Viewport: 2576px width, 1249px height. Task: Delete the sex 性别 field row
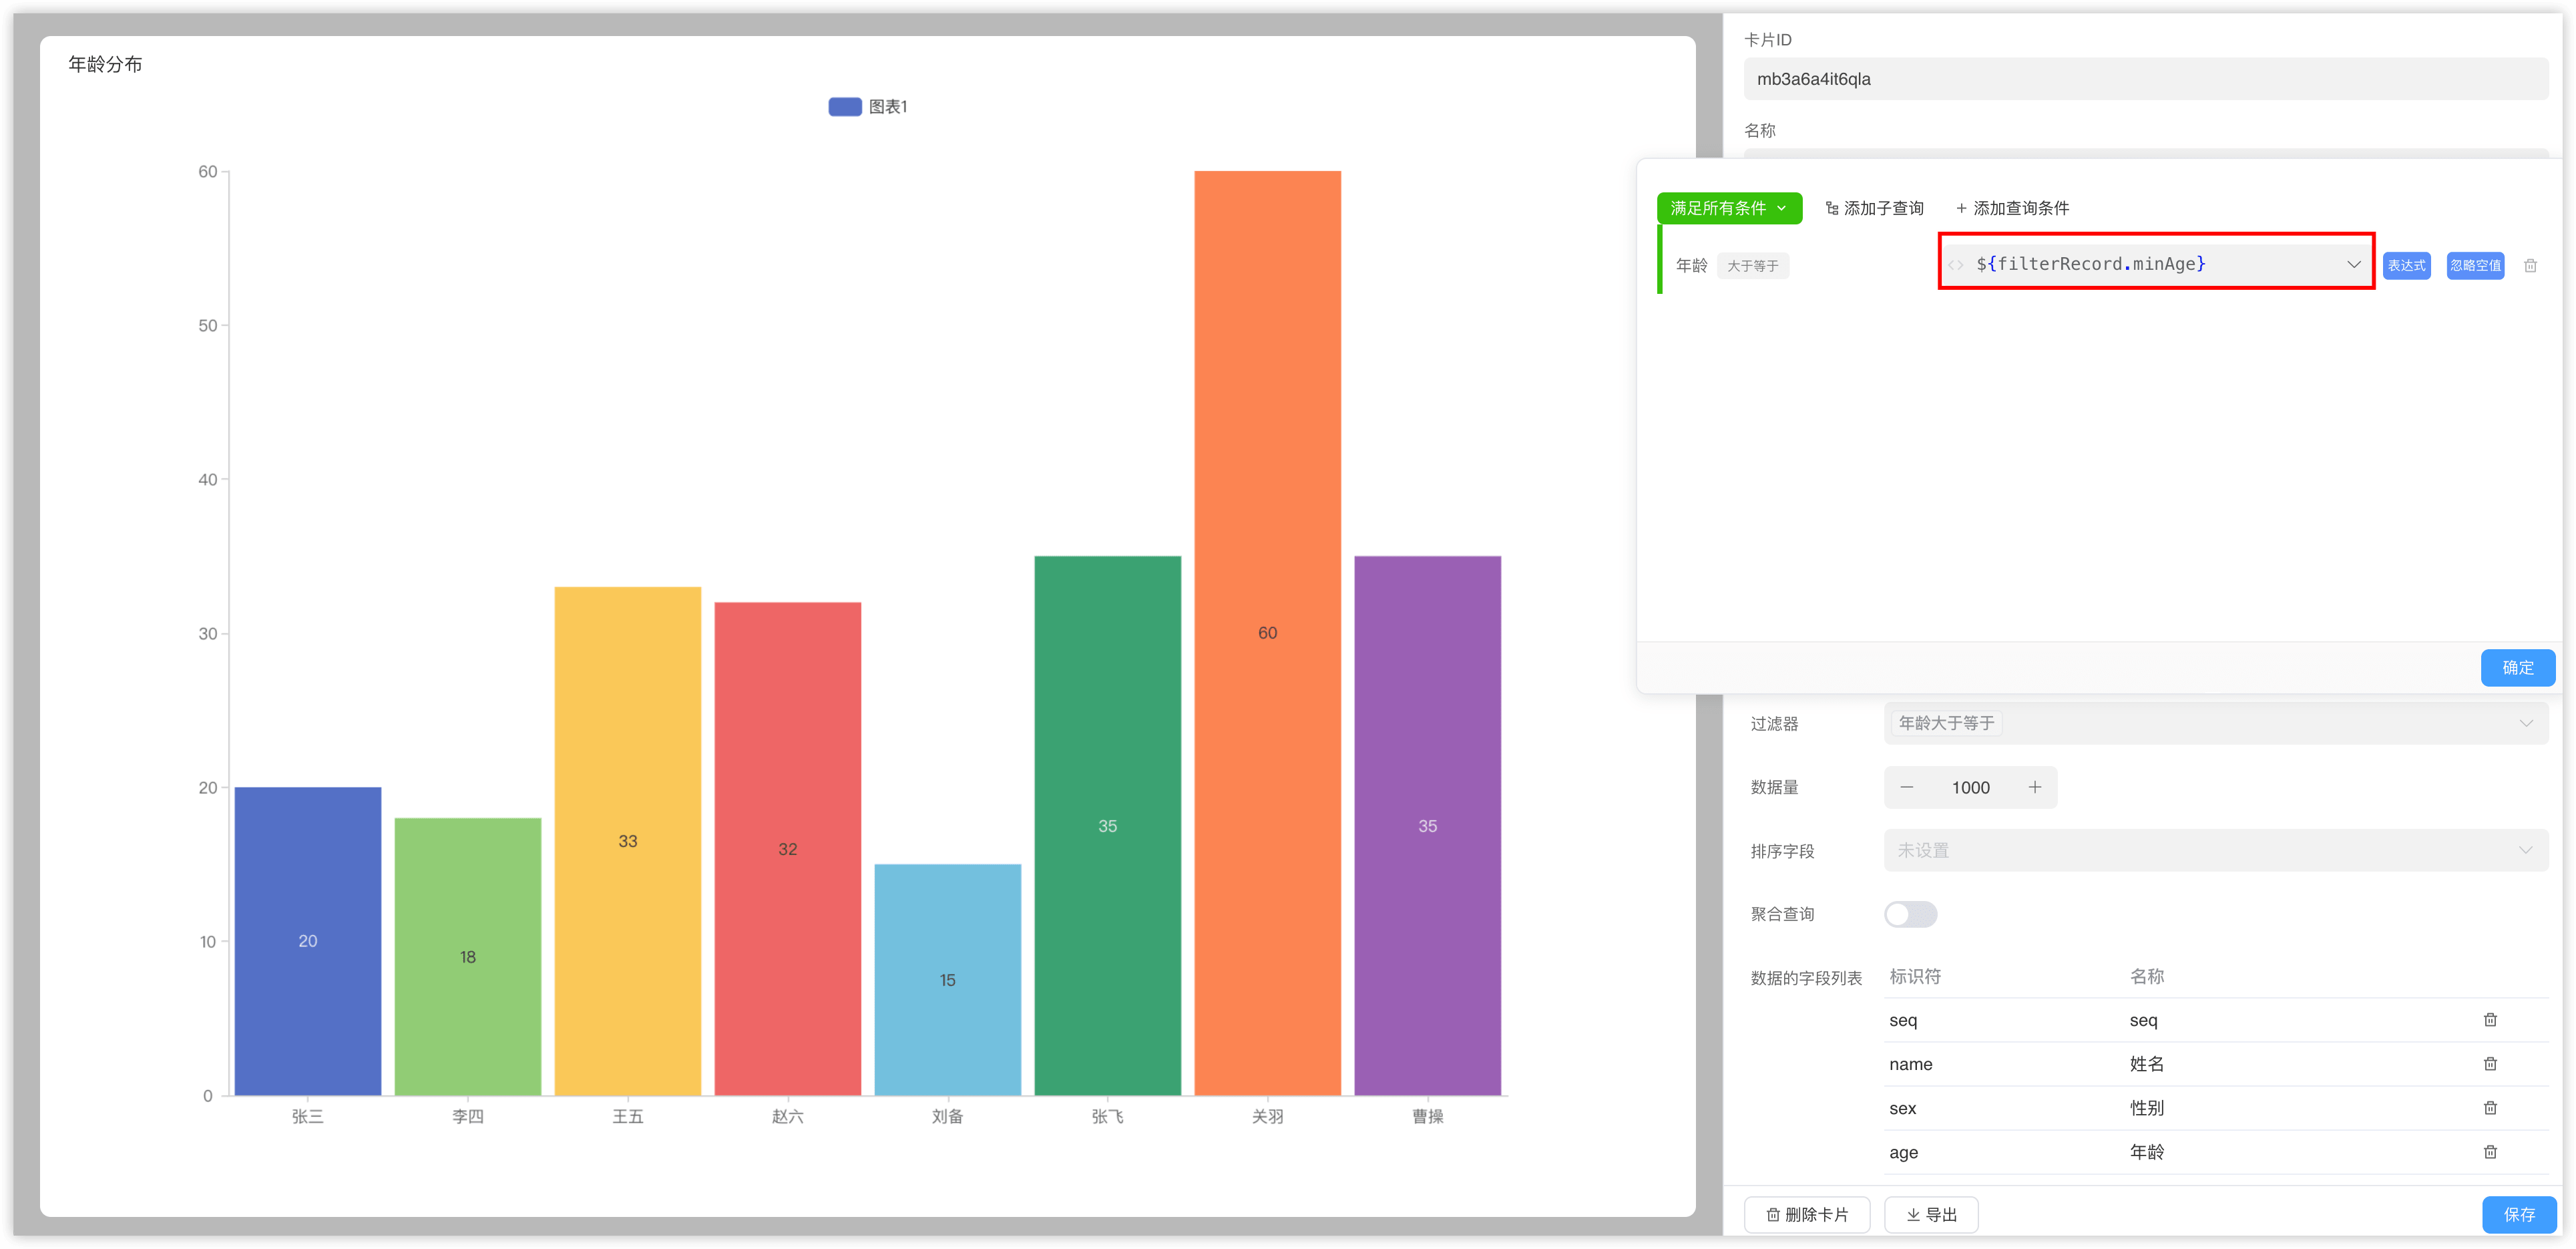coord(2490,1108)
